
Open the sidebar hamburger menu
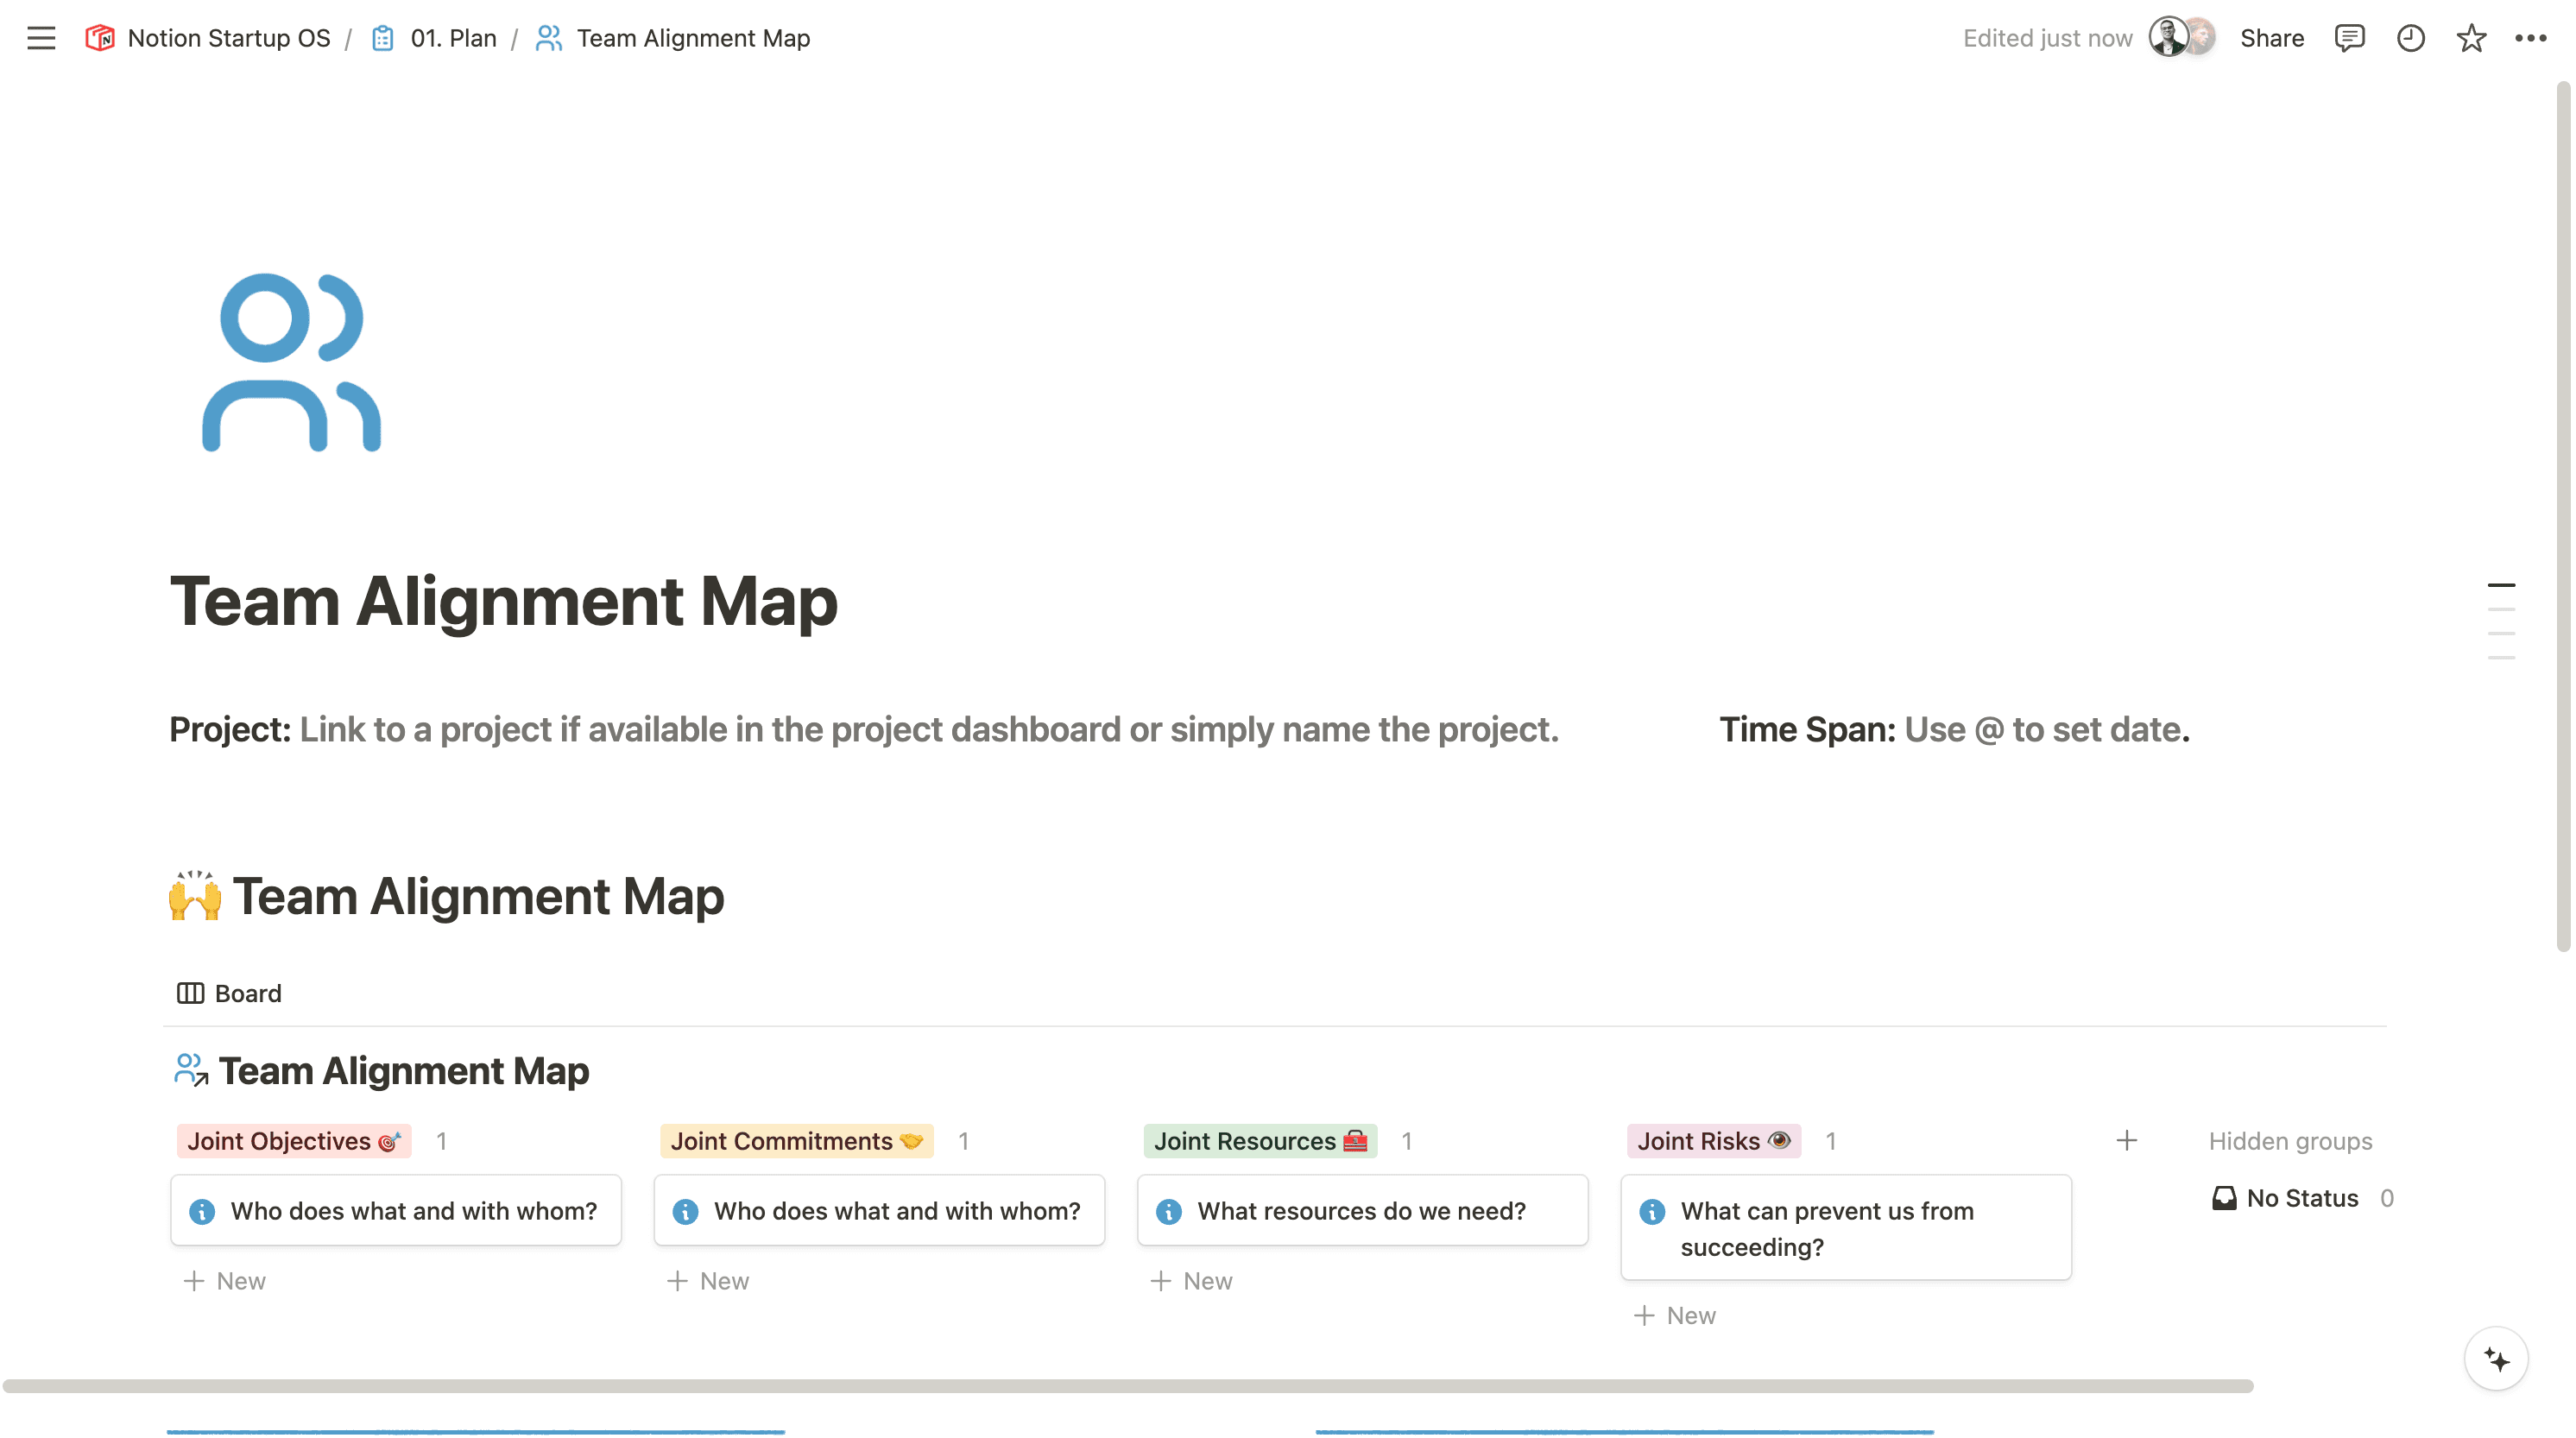pyautogui.click(x=41, y=38)
